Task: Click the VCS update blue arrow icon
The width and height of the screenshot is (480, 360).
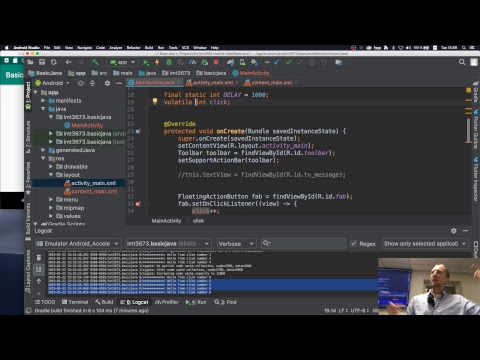Action: click(x=277, y=62)
